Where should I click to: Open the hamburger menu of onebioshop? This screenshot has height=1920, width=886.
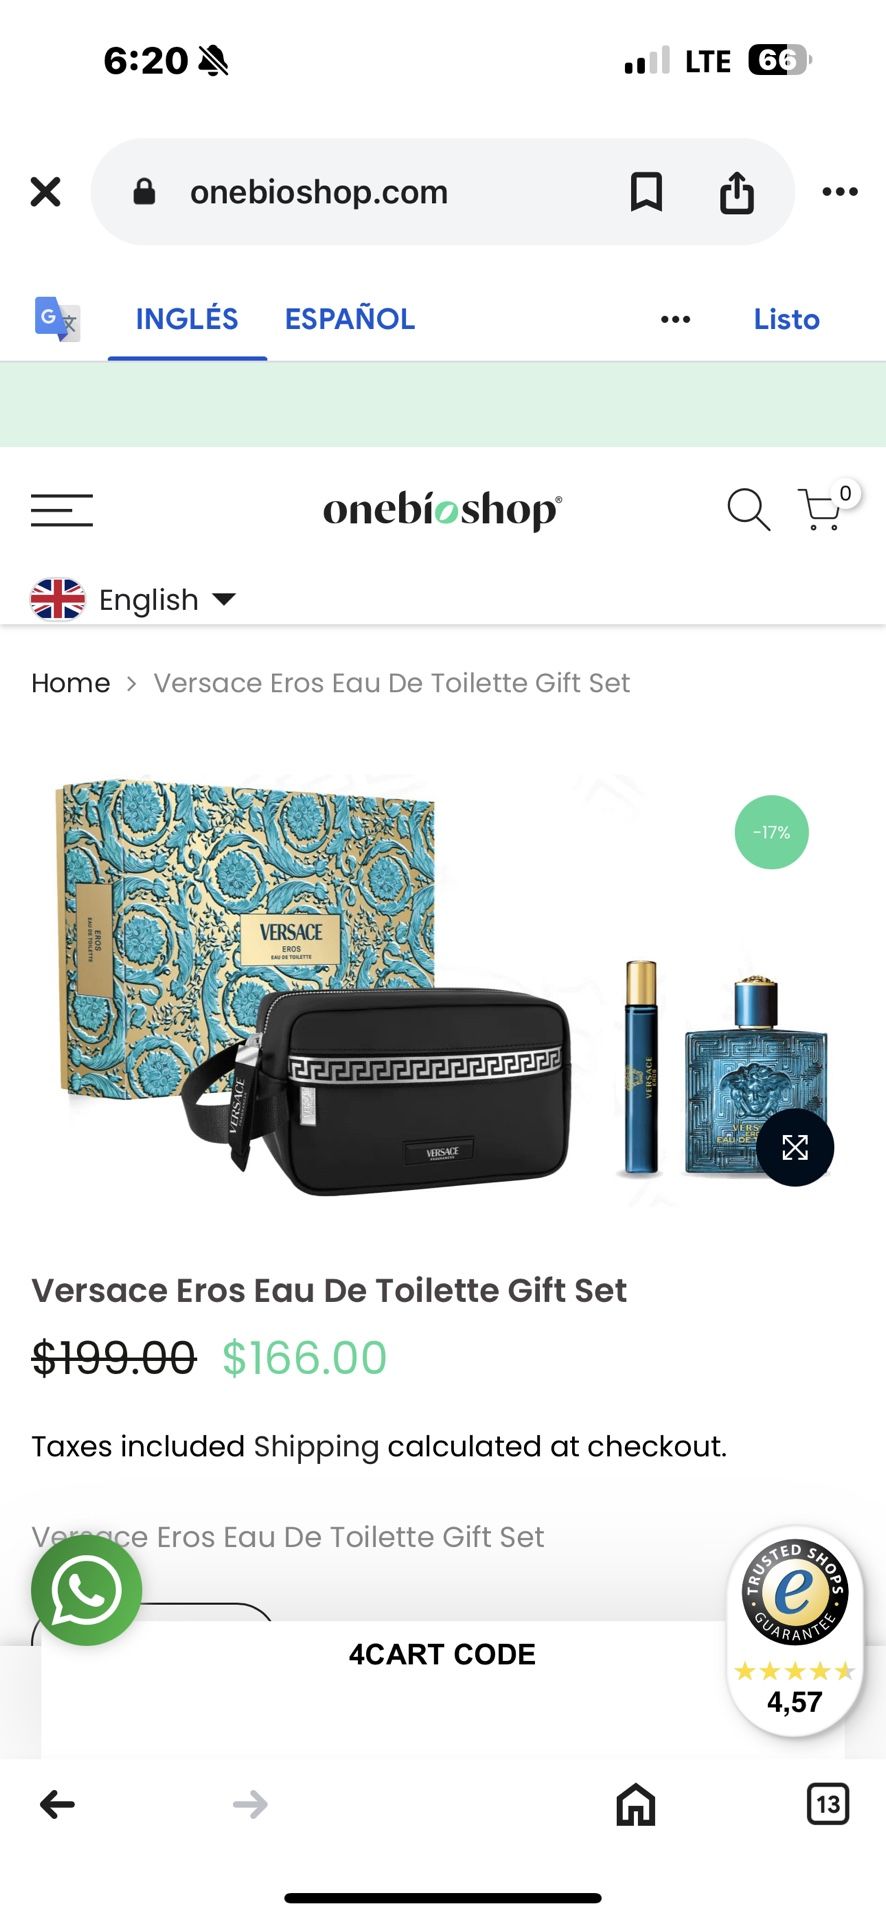coord(62,510)
